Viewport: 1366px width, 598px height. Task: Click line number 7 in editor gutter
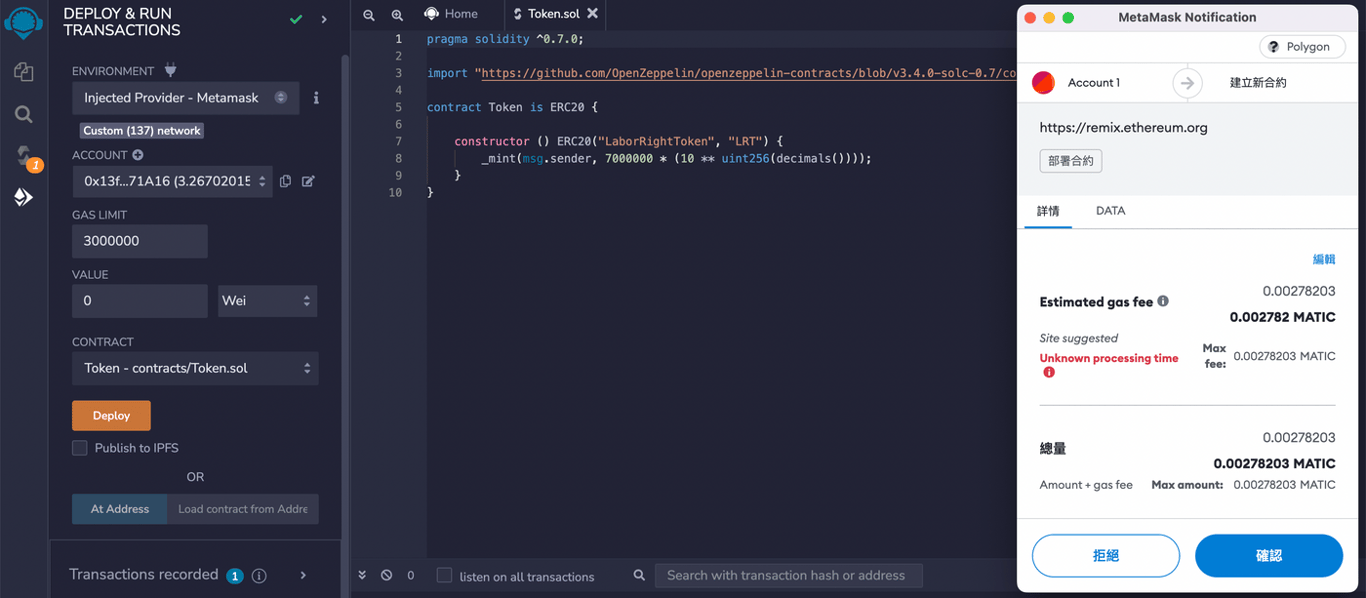tap(398, 141)
